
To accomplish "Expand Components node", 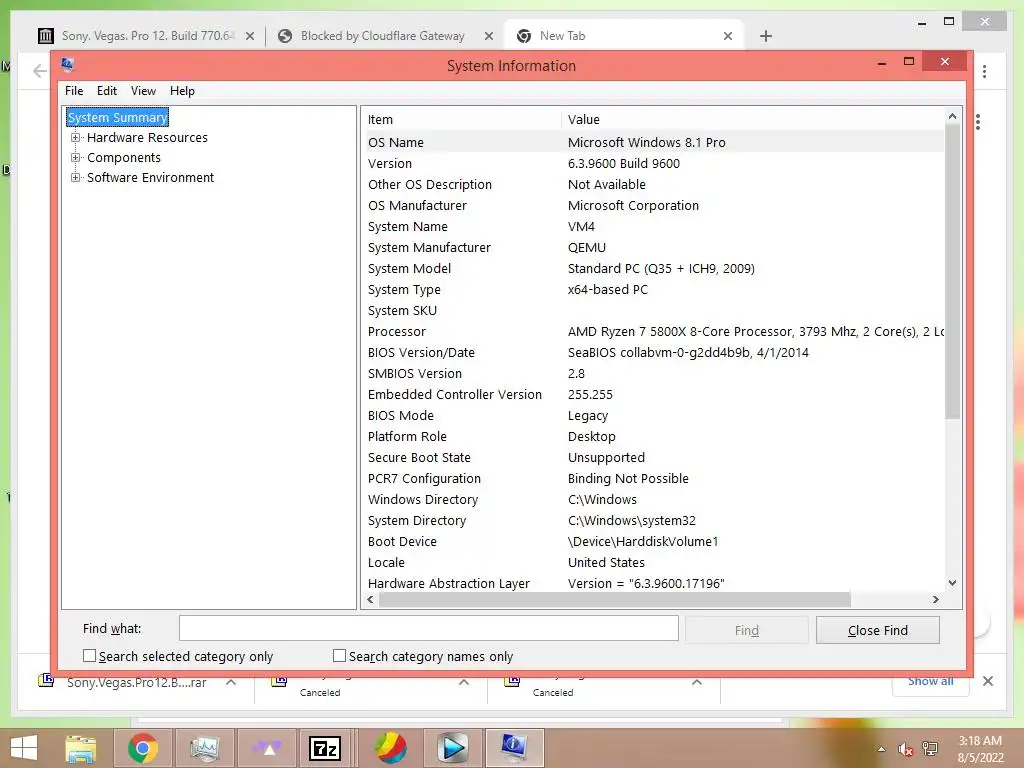I will 75,157.
